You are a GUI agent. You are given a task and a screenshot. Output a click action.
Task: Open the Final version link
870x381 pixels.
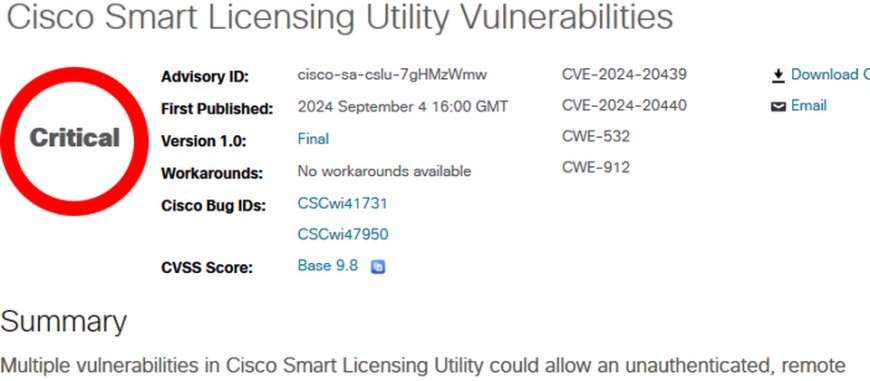click(x=313, y=139)
